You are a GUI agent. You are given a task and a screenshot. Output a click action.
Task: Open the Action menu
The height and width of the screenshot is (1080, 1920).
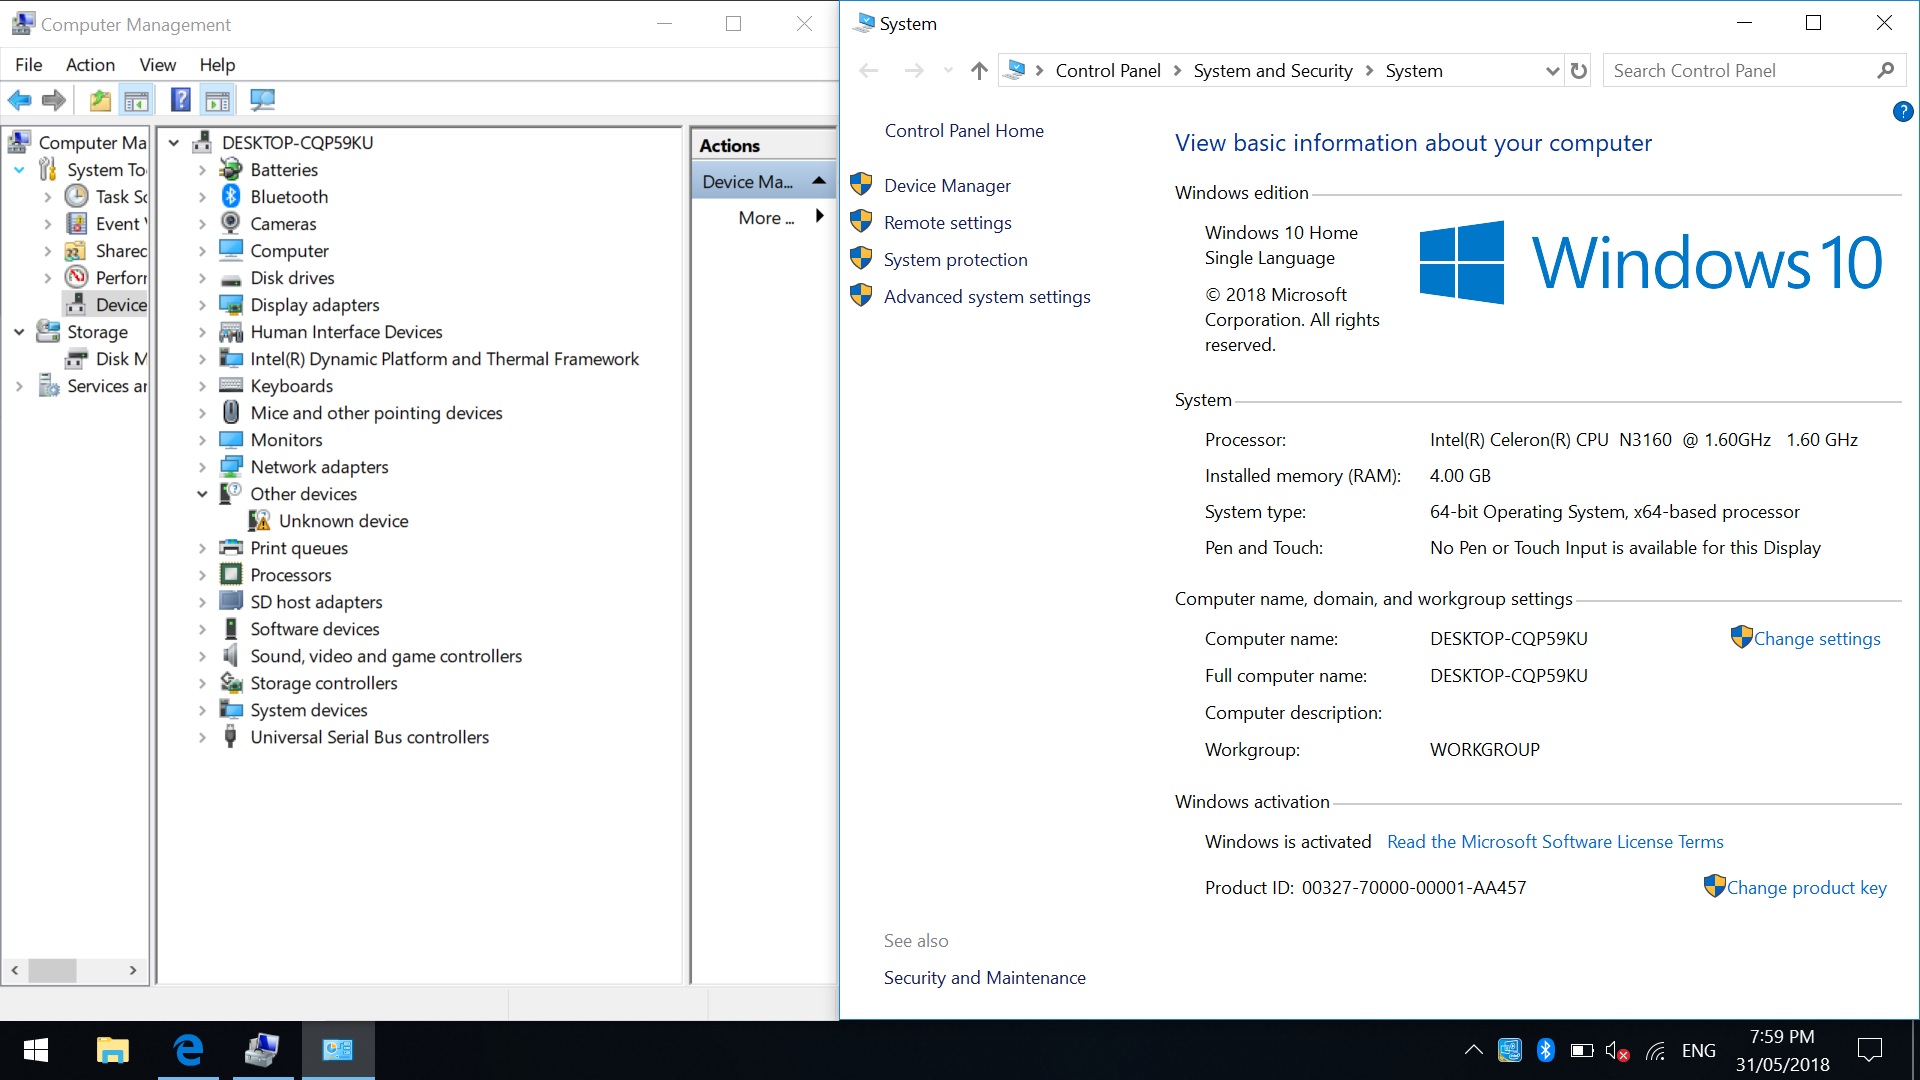(x=90, y=65)
